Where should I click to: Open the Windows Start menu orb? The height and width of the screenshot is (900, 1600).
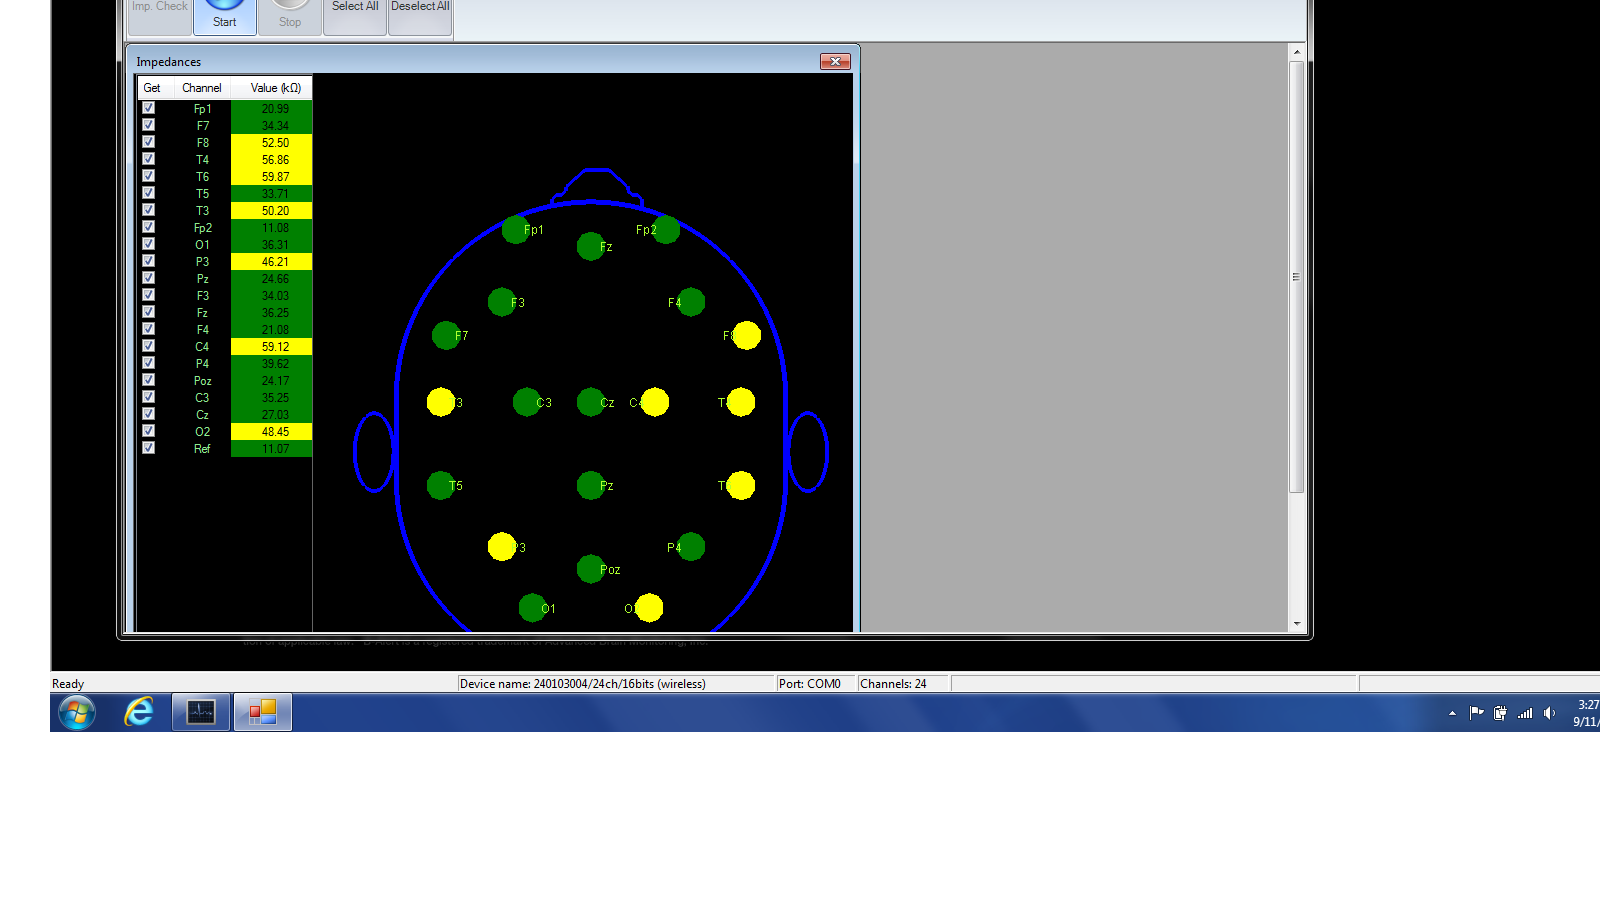(x=77, y=712)
